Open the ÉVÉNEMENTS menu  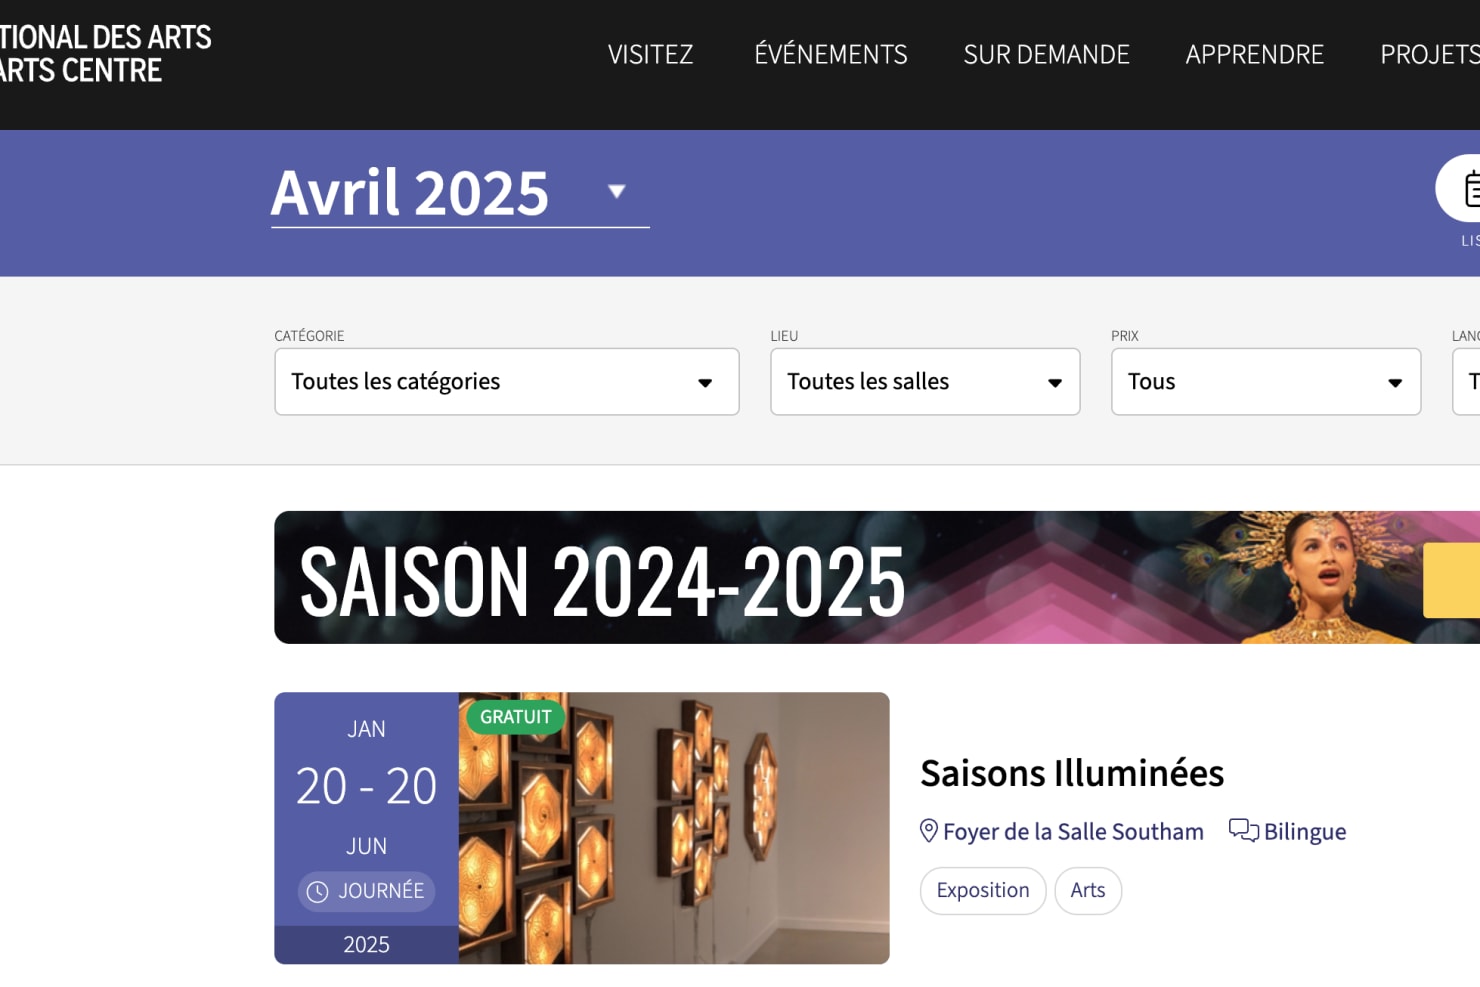click(x=831, y=54)
